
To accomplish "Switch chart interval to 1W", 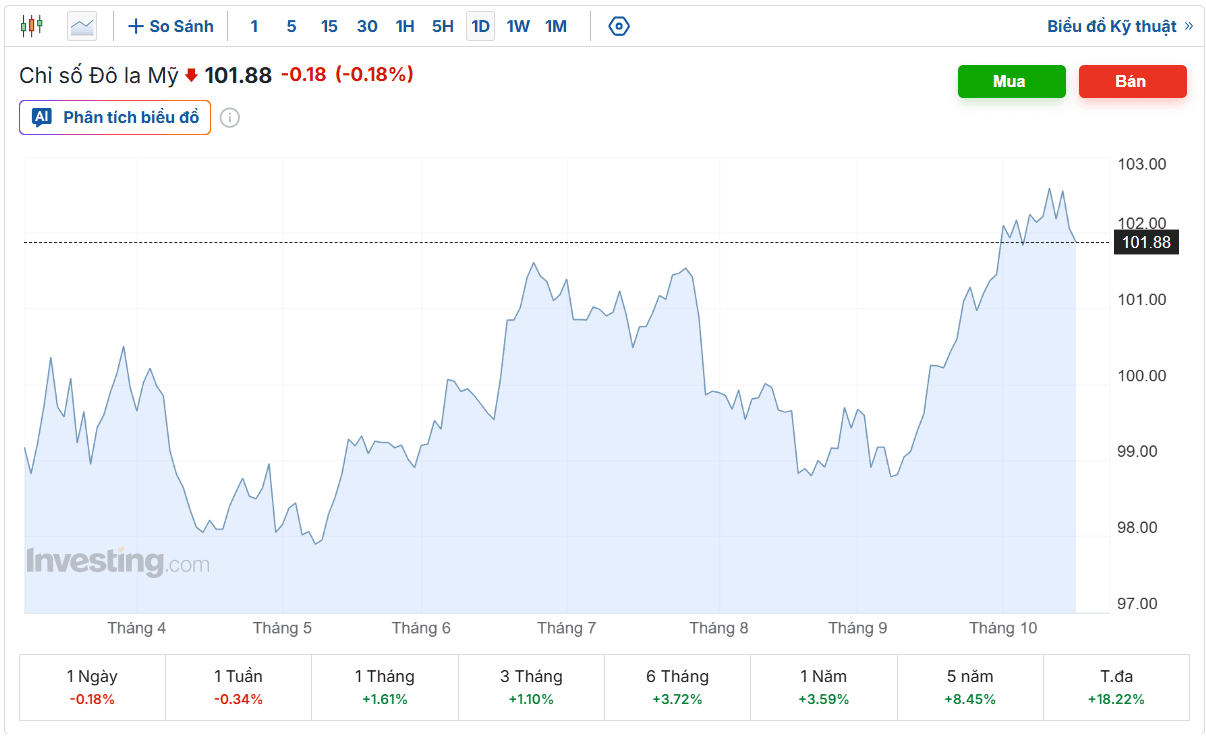I will pos(518,26).
